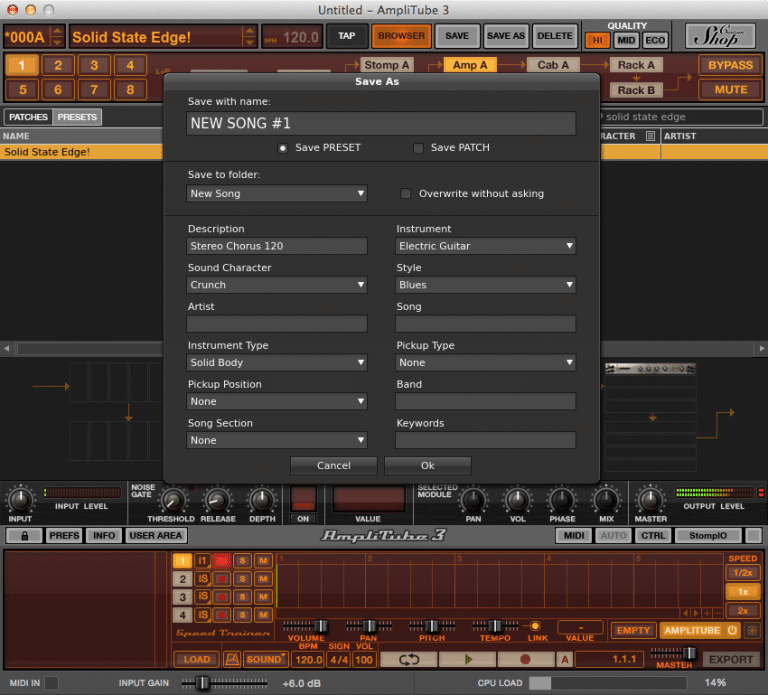Toggle the BYPASS button
Screen dimensions: 768x695
pos(730,66)
